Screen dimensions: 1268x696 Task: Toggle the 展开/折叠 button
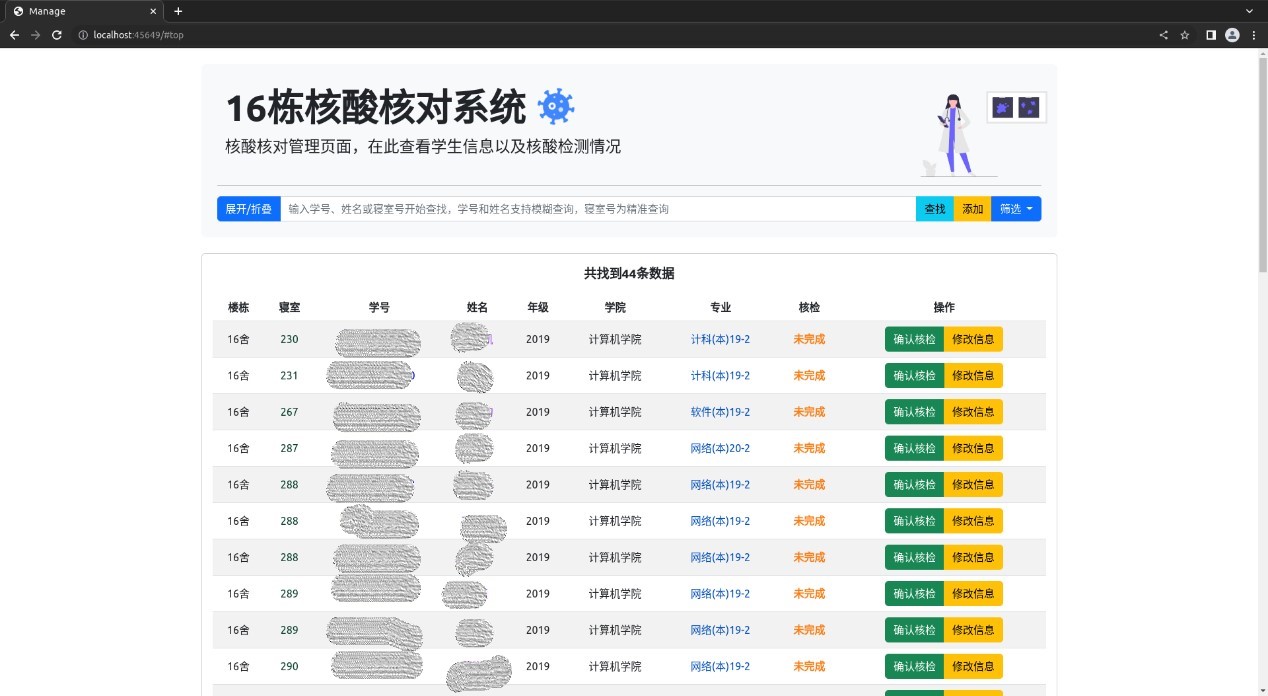(249, 209)
